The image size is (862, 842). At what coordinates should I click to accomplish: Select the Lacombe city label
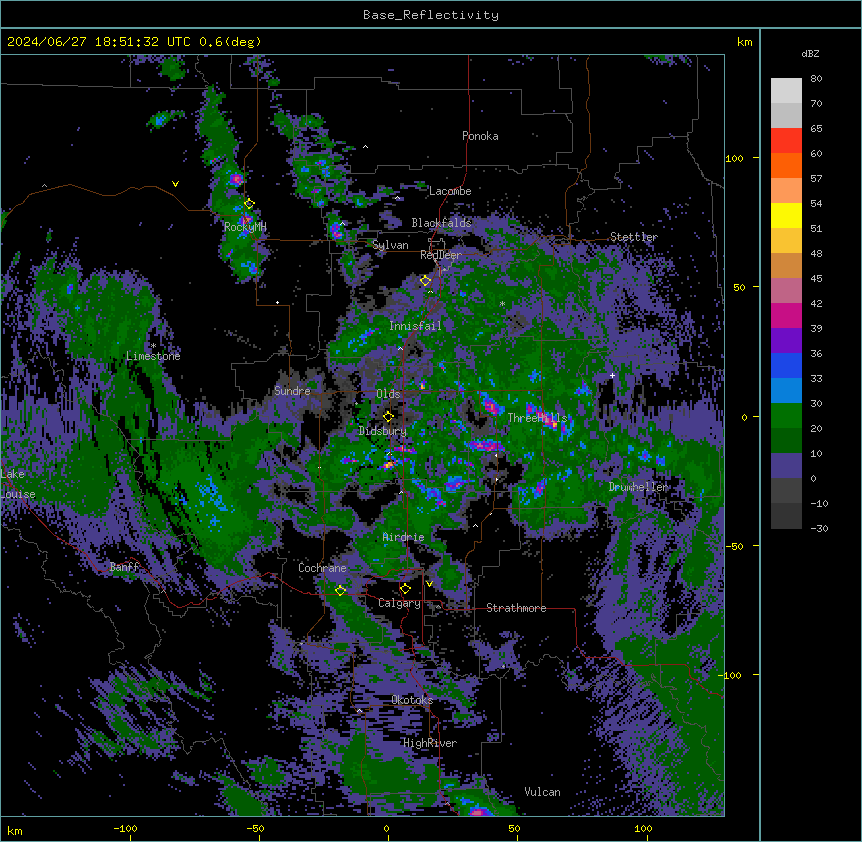pyautogui.click(x=450, y=191)
